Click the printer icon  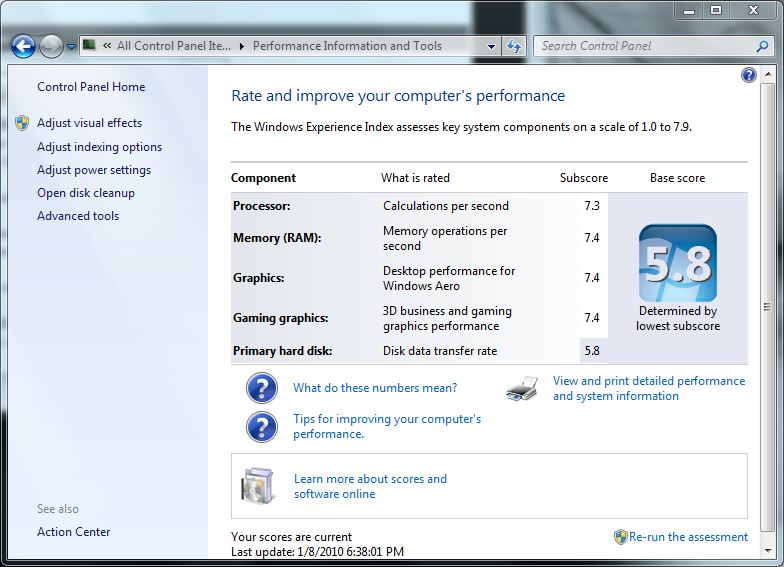522,388
